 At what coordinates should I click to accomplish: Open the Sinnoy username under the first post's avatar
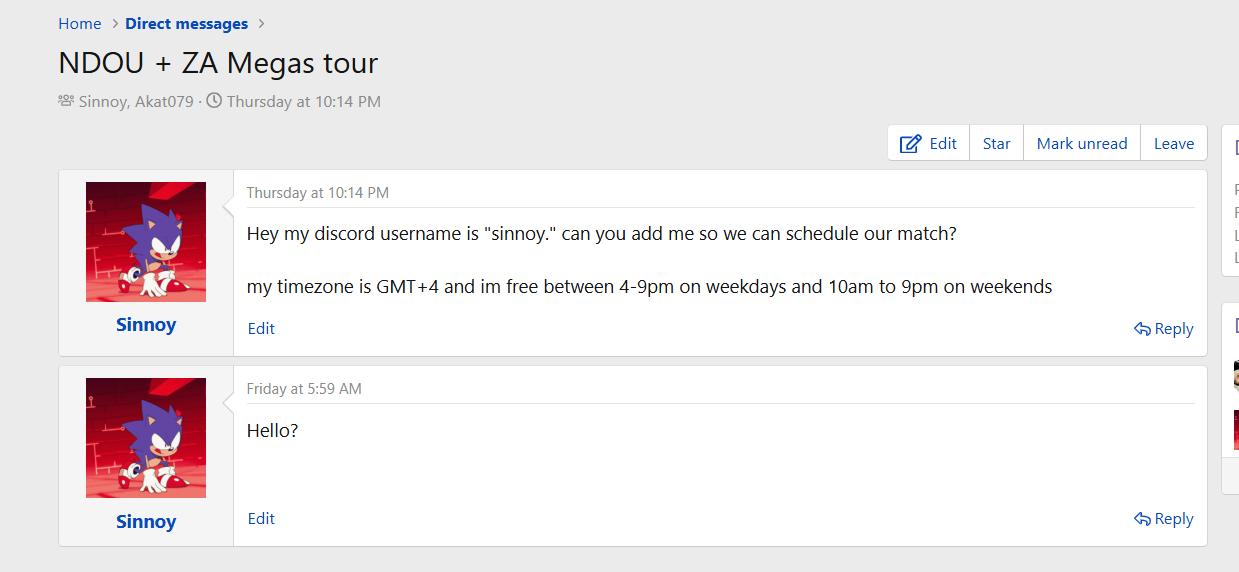coord(146,325)
